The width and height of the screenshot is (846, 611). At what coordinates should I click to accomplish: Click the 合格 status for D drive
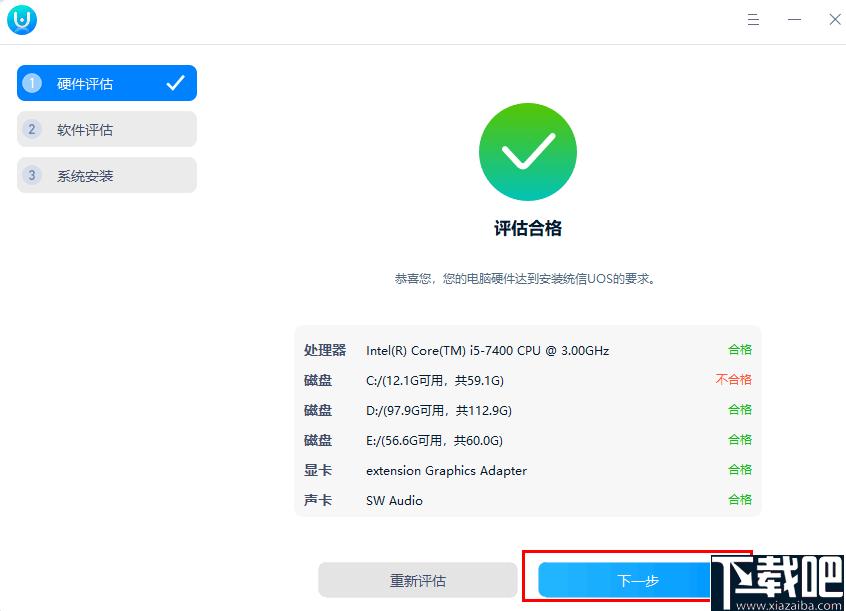coord(740,410)
